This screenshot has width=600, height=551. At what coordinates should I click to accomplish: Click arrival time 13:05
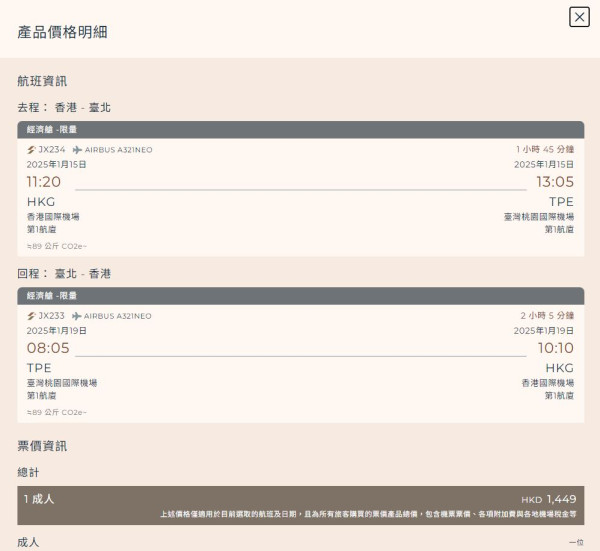pos(555,182)
